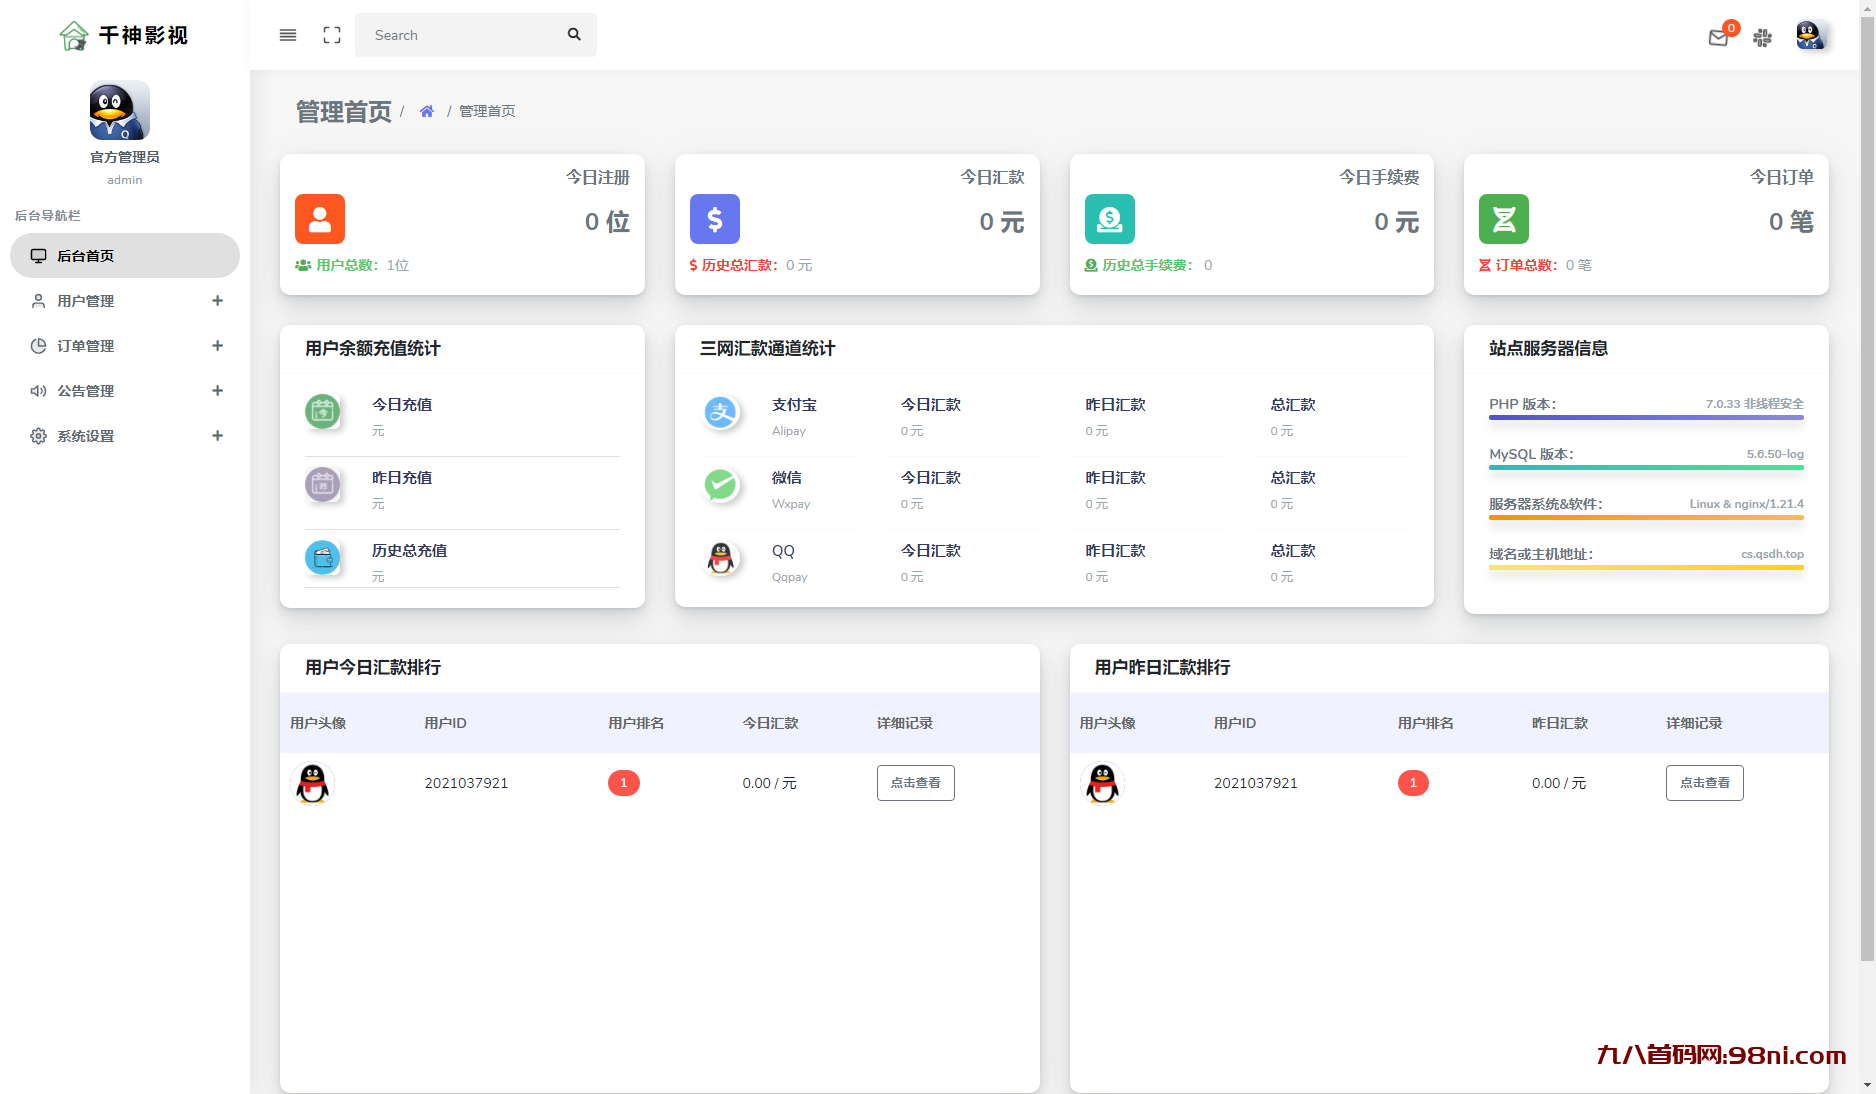Click the home icon in breadcrumb

pos(427,111)
